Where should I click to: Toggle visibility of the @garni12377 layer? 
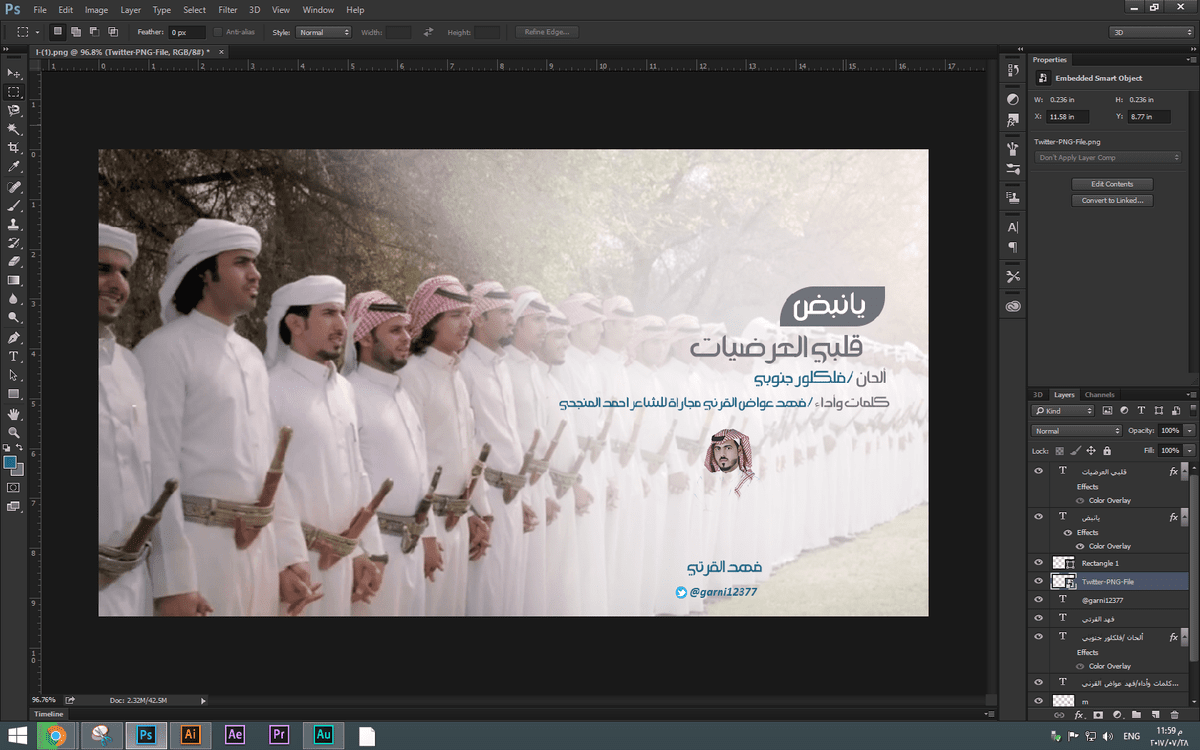click(1039, 600)
